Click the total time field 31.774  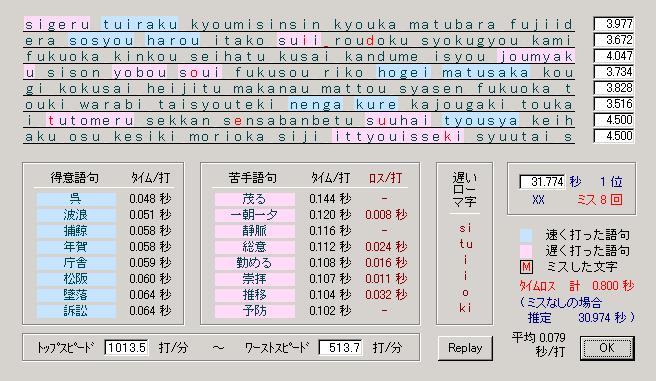(x=542, y=182)
